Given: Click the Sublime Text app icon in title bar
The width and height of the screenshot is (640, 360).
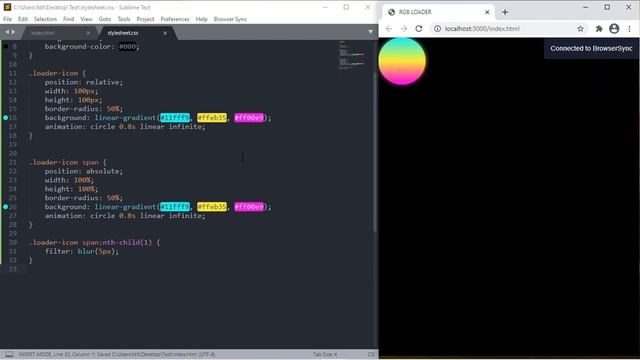Looking at the screenshot, I should [x=7, y=7].
